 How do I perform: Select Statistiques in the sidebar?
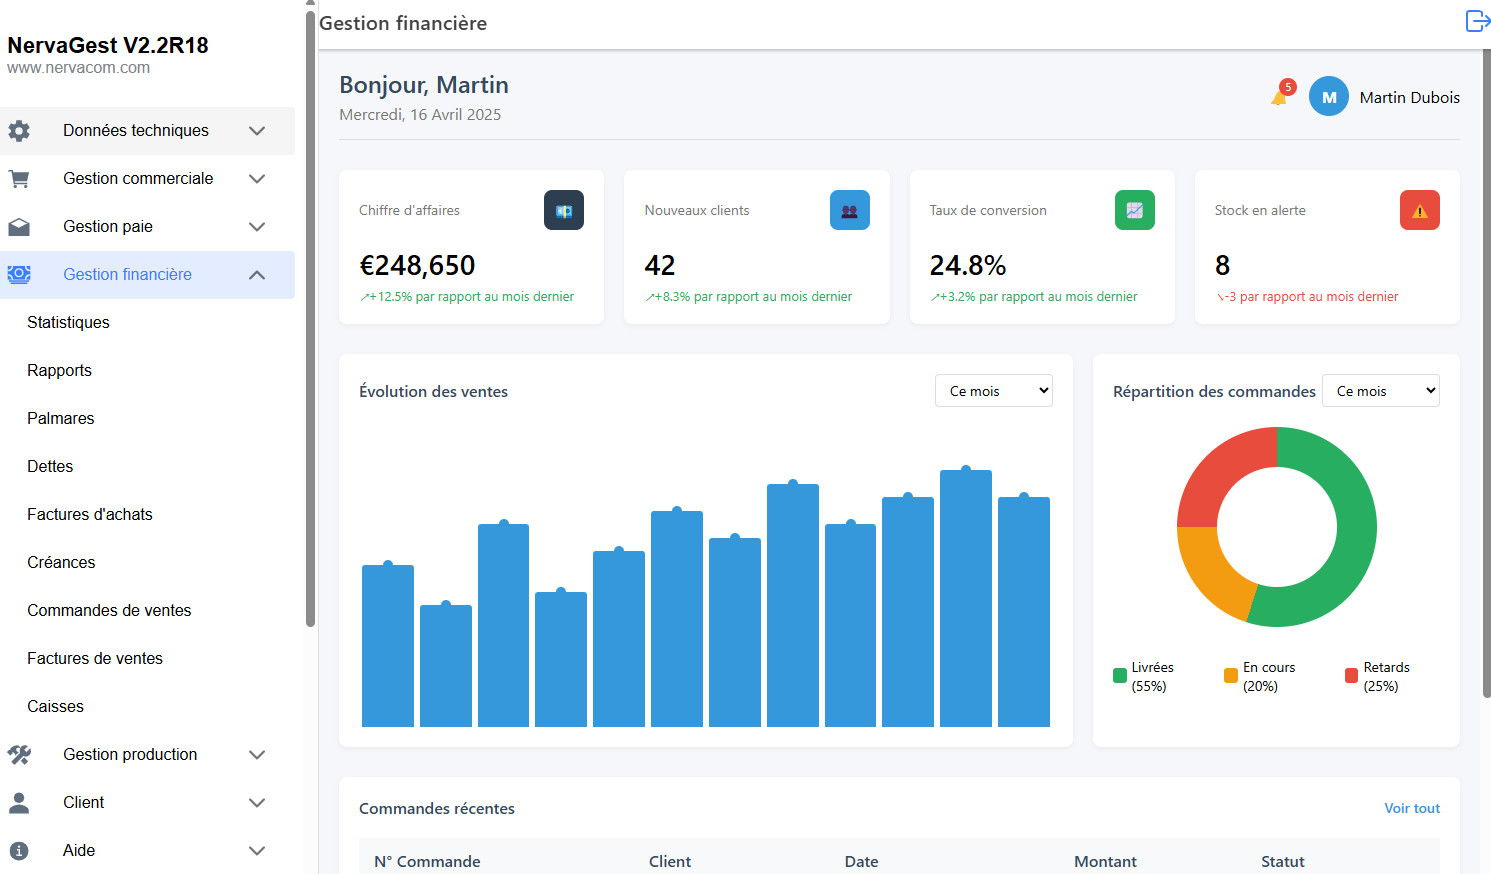click(68, 322)
